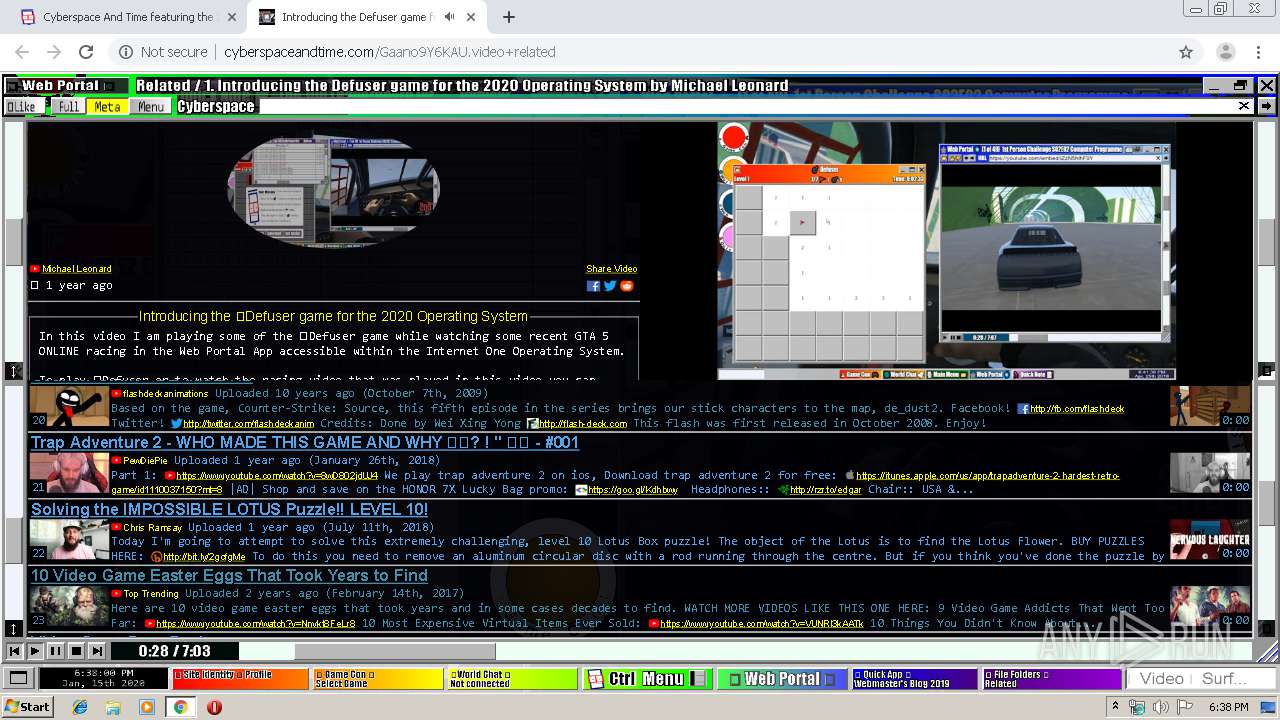This screenshot has height=720, width=1280.
Task: Share video on Twitter
Action: 610,286
